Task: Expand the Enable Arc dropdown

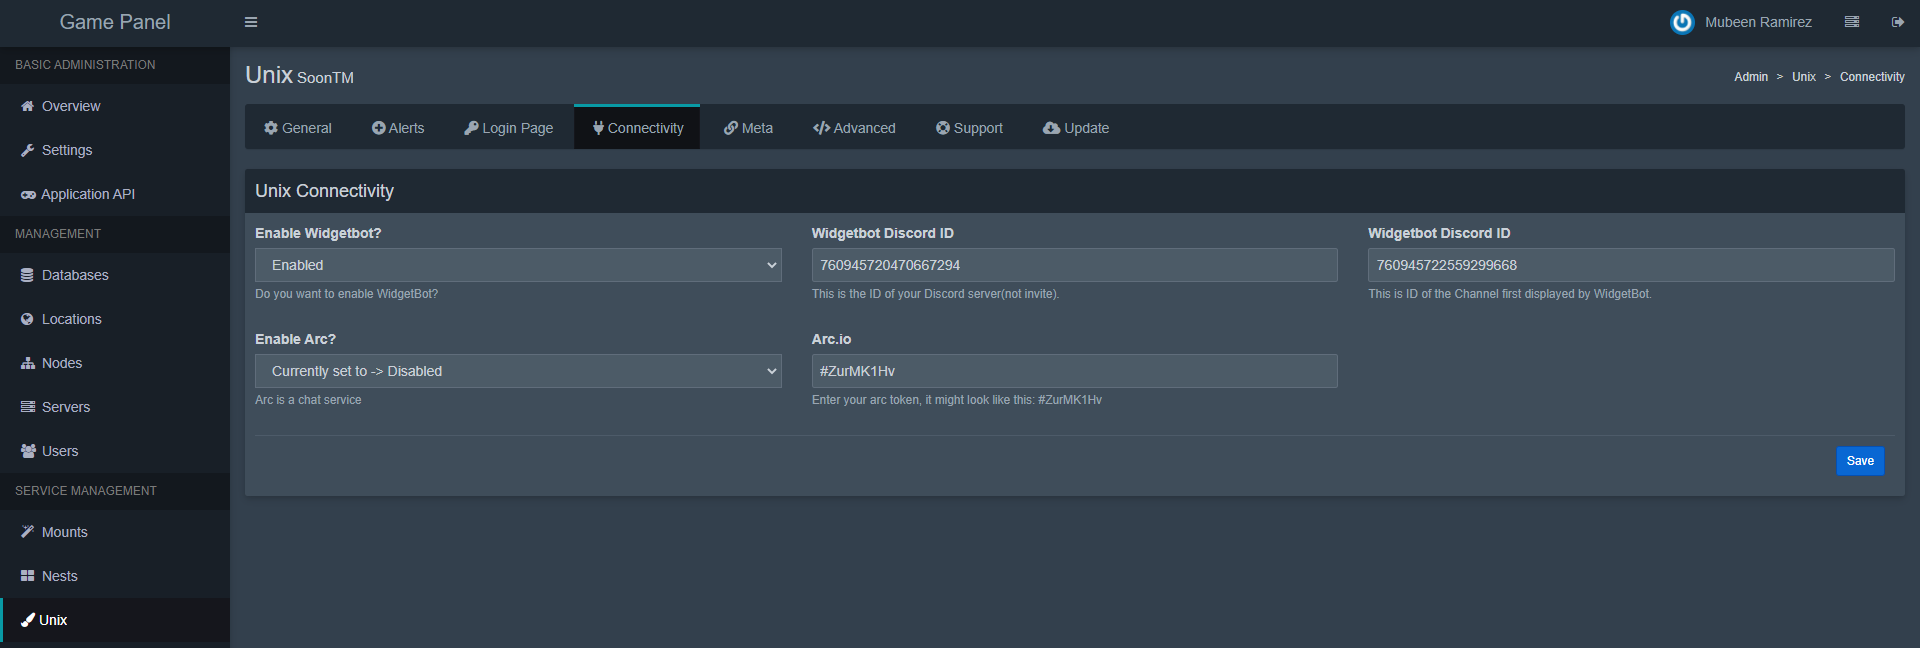Action: 518,371
